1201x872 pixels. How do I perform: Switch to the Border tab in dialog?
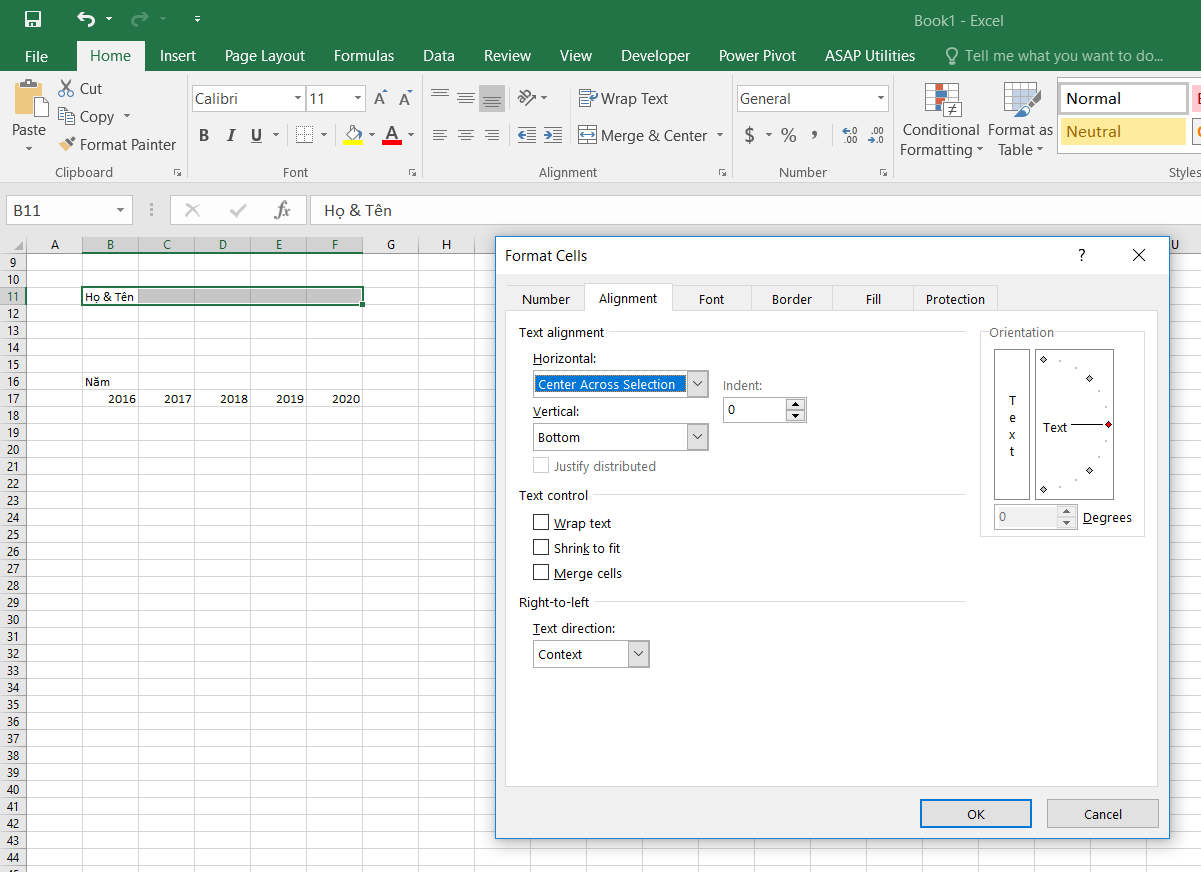(792, 299)
